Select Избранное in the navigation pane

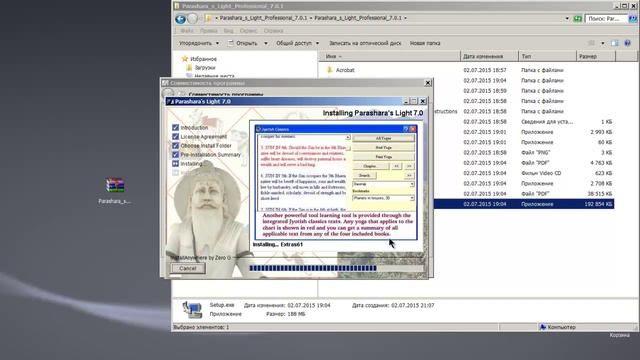tap(203, 59)
